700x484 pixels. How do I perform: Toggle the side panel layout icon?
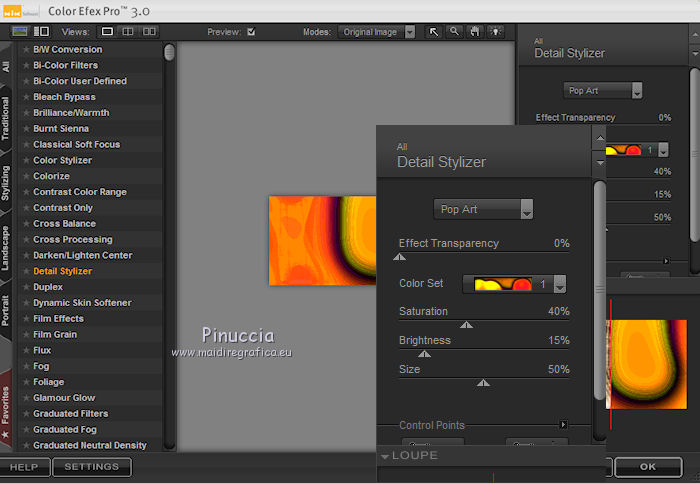[x=42, y=32]
